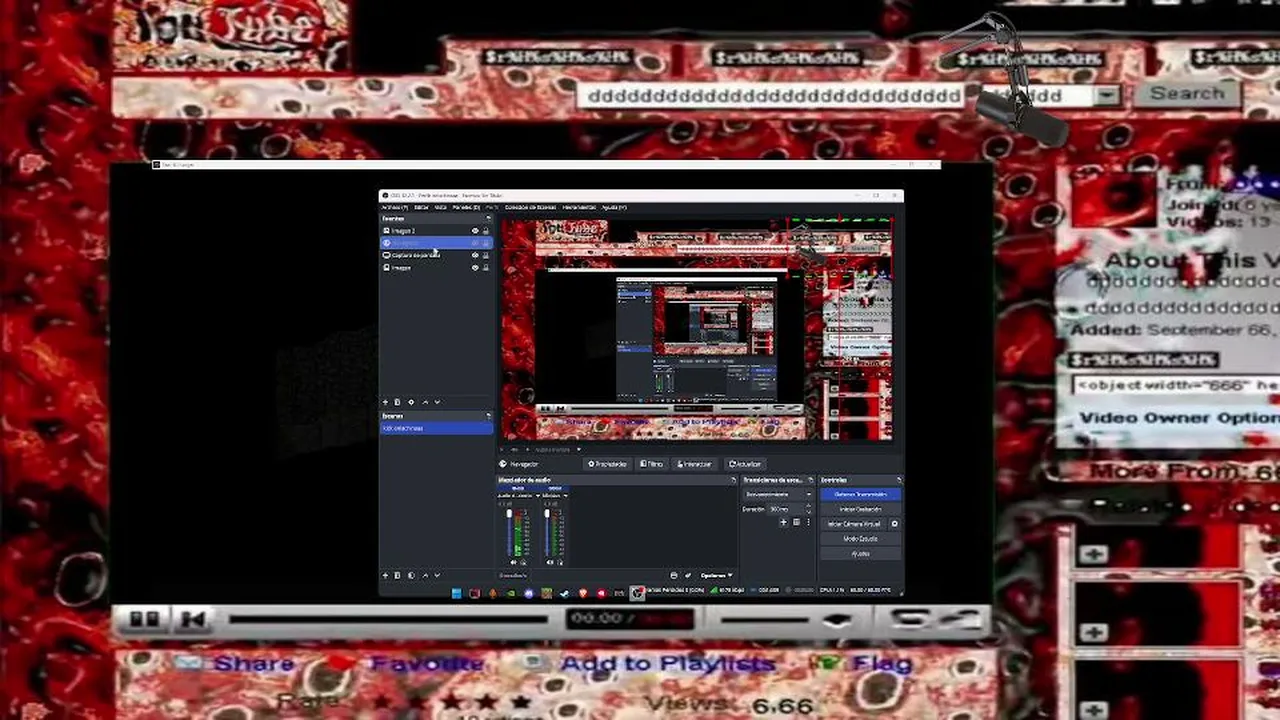The width and height of the screenshot is (1280, 720).
Task: Open the Editar menu in OBS
Action: coord(421,207)
